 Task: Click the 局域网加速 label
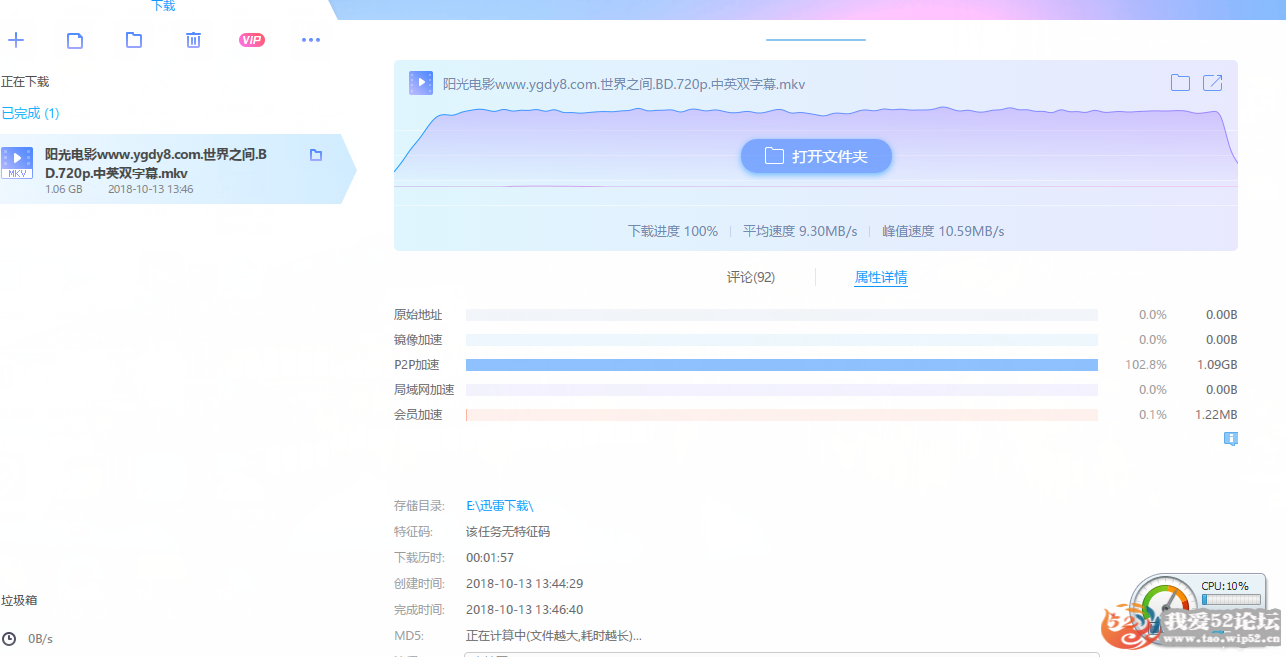click(x=424, y=390)
